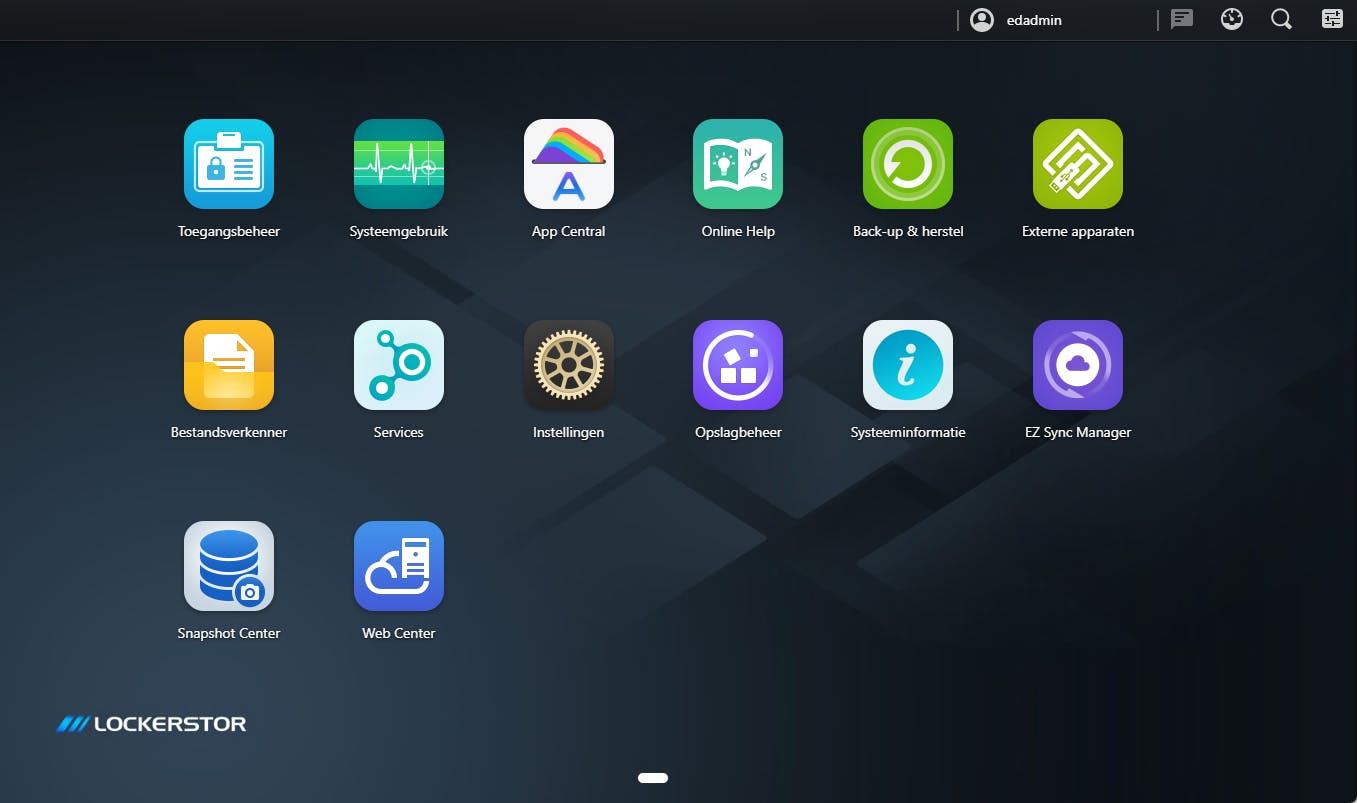Open Instellingen gear app
The image size is (1357, 803).
569,365
